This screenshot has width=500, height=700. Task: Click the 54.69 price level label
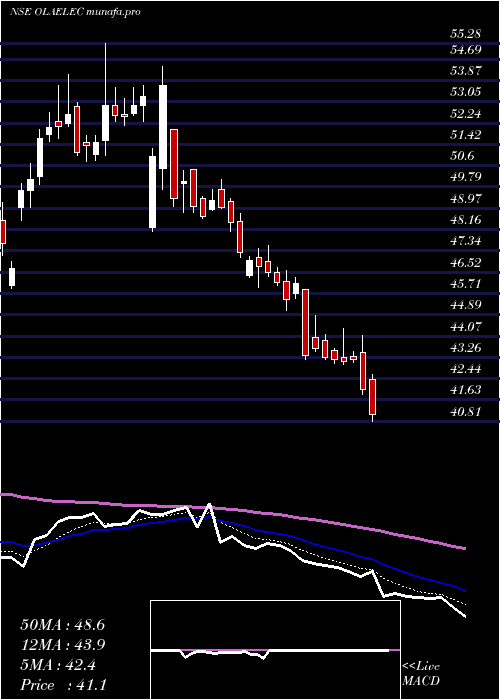coord(466,50)
